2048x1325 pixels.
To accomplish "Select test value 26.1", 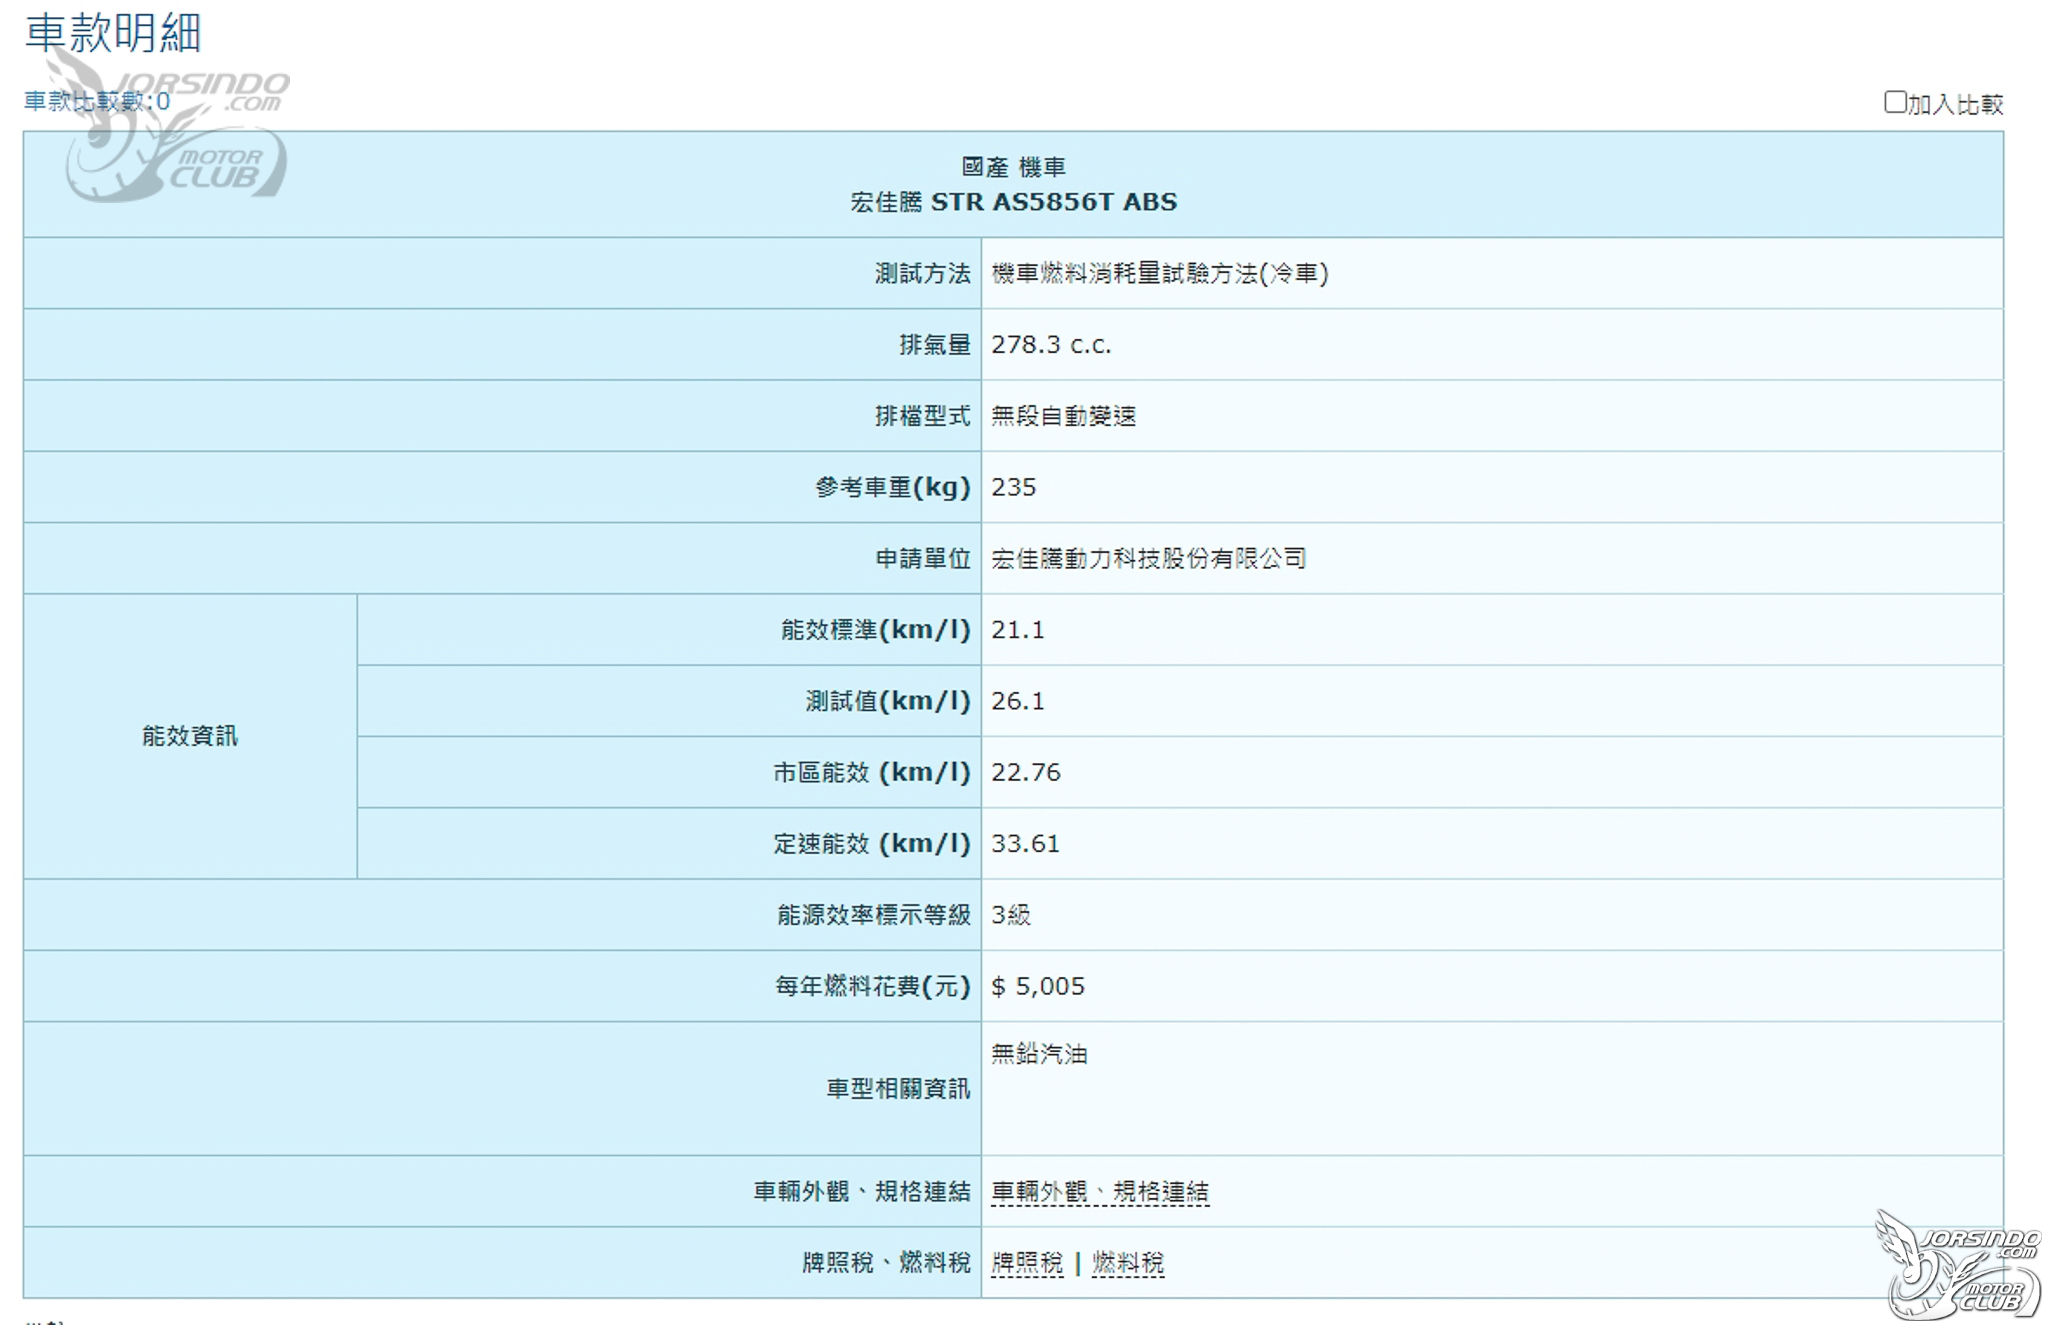I will click(x=1017, y=701).
